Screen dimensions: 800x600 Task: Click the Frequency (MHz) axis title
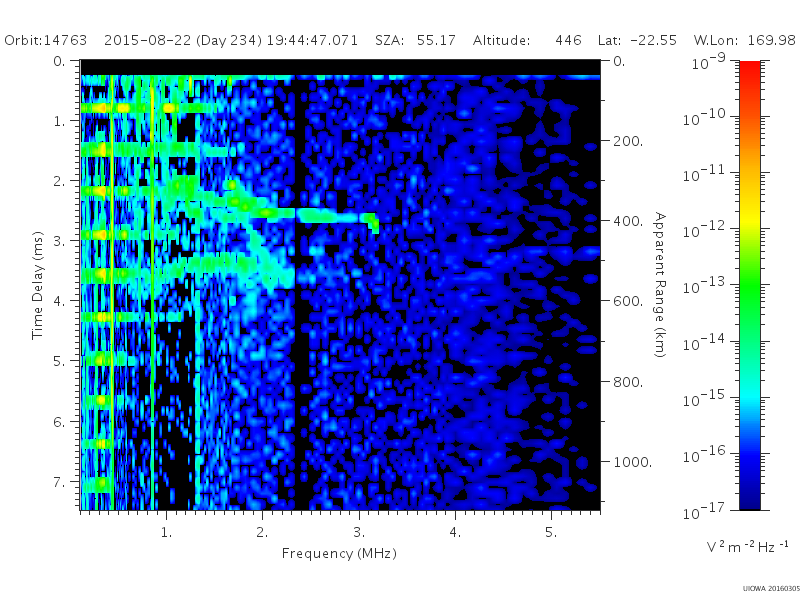(x=339, y=554)
